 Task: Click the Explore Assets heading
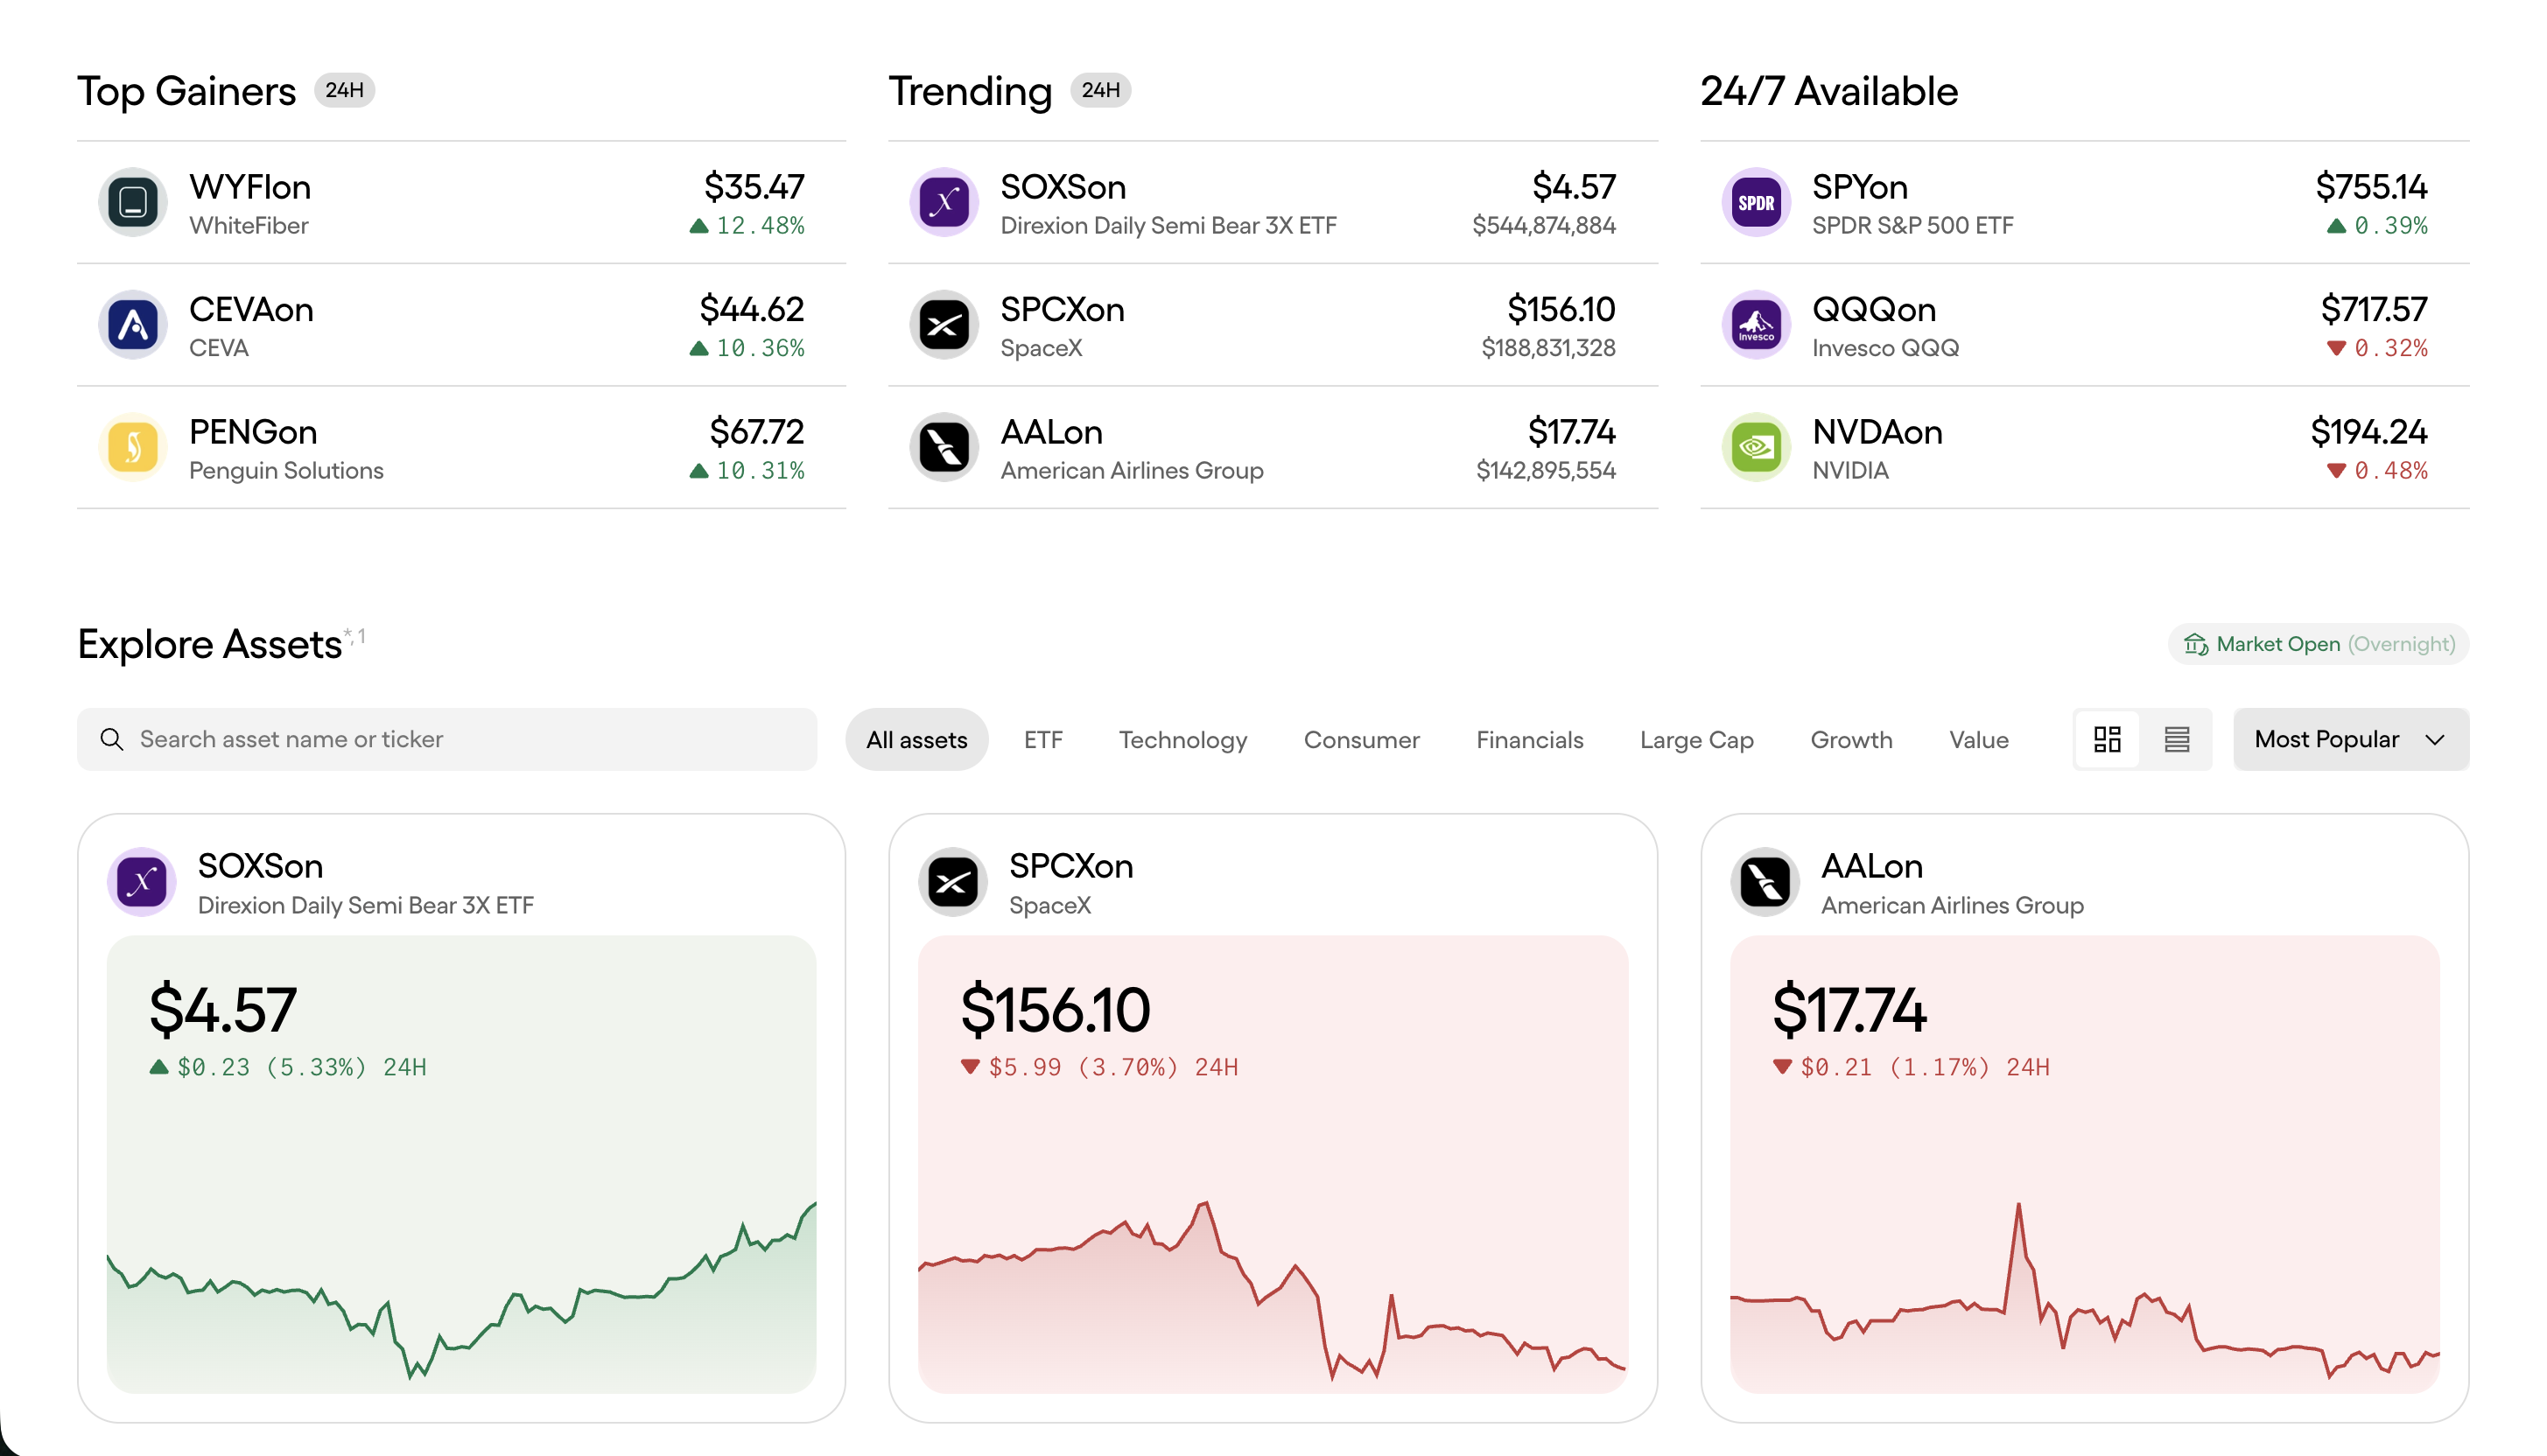click(210, 645)
